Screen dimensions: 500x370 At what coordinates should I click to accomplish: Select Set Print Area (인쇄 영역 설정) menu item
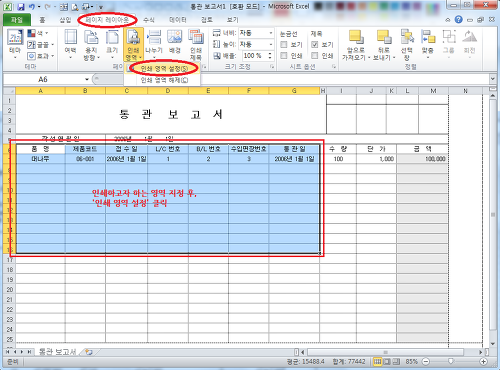pyautogui.click(x=162, y=69)
